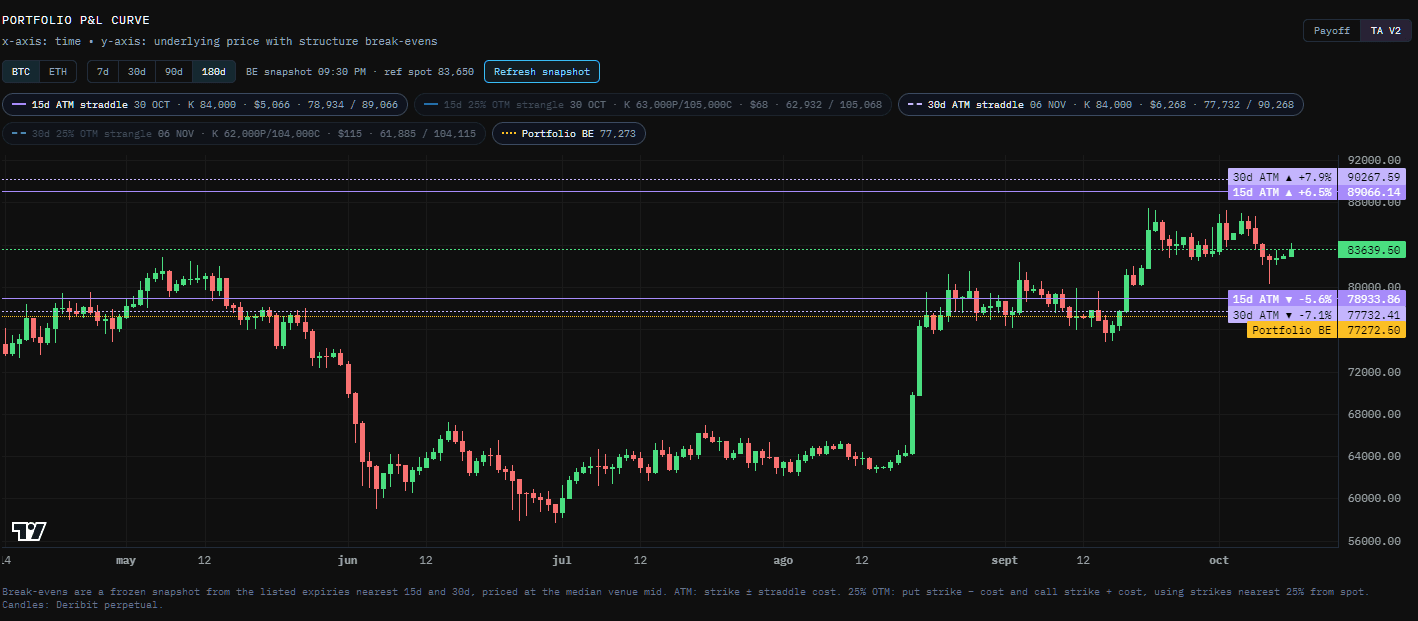Click the 30d ATM -7.1% price line label
1418x621 pixels.
pos(1282,315)
